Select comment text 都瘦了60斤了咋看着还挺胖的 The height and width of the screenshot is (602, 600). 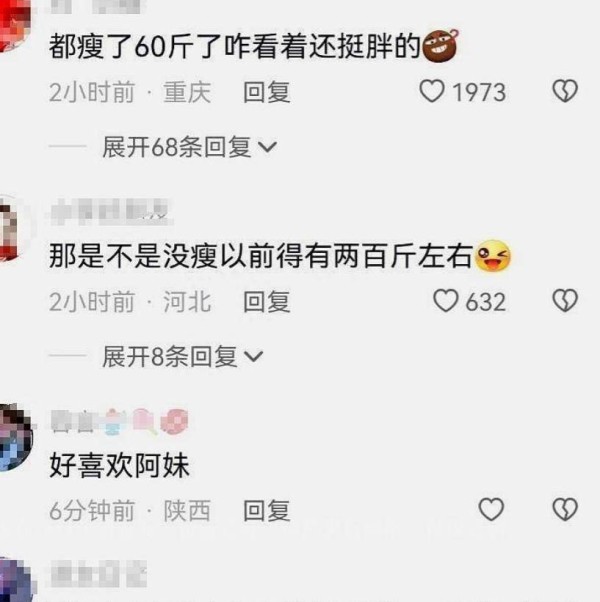pos(235,48)
